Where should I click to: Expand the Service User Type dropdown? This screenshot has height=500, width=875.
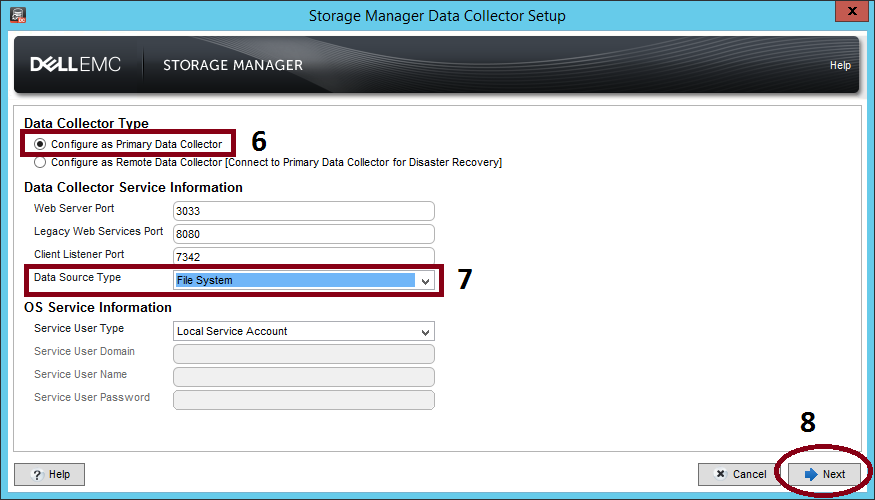tap(426, 332)
